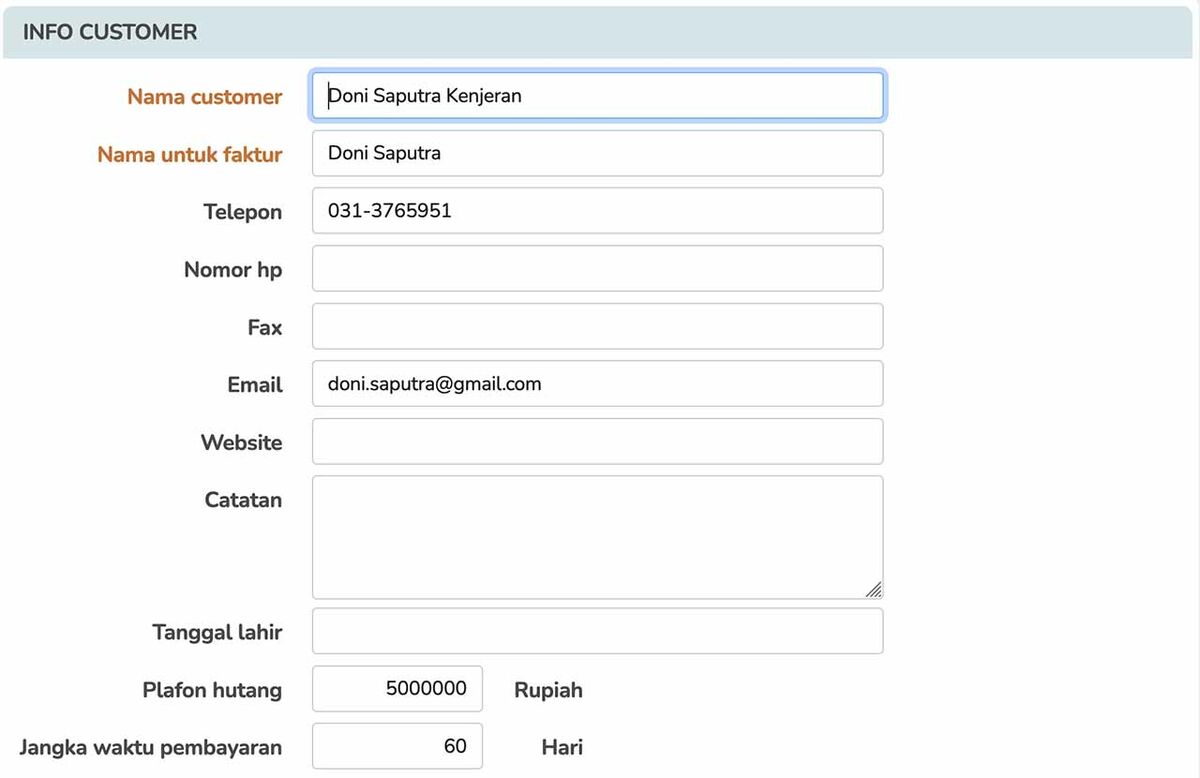Click inside the Catatan text area
The height and width of the screenshot is (778, 1200).
coord(597,537)
